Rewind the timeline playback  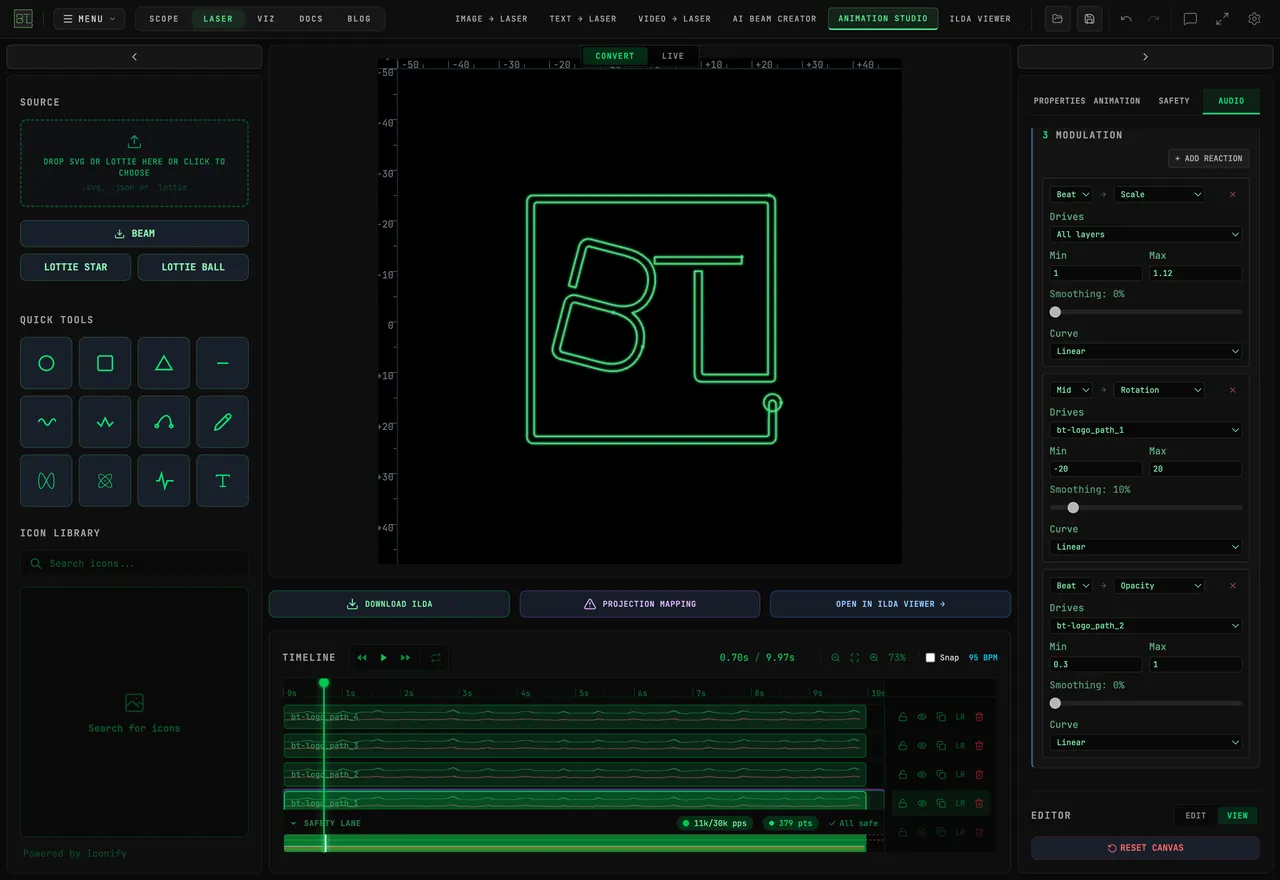[362, 657]
